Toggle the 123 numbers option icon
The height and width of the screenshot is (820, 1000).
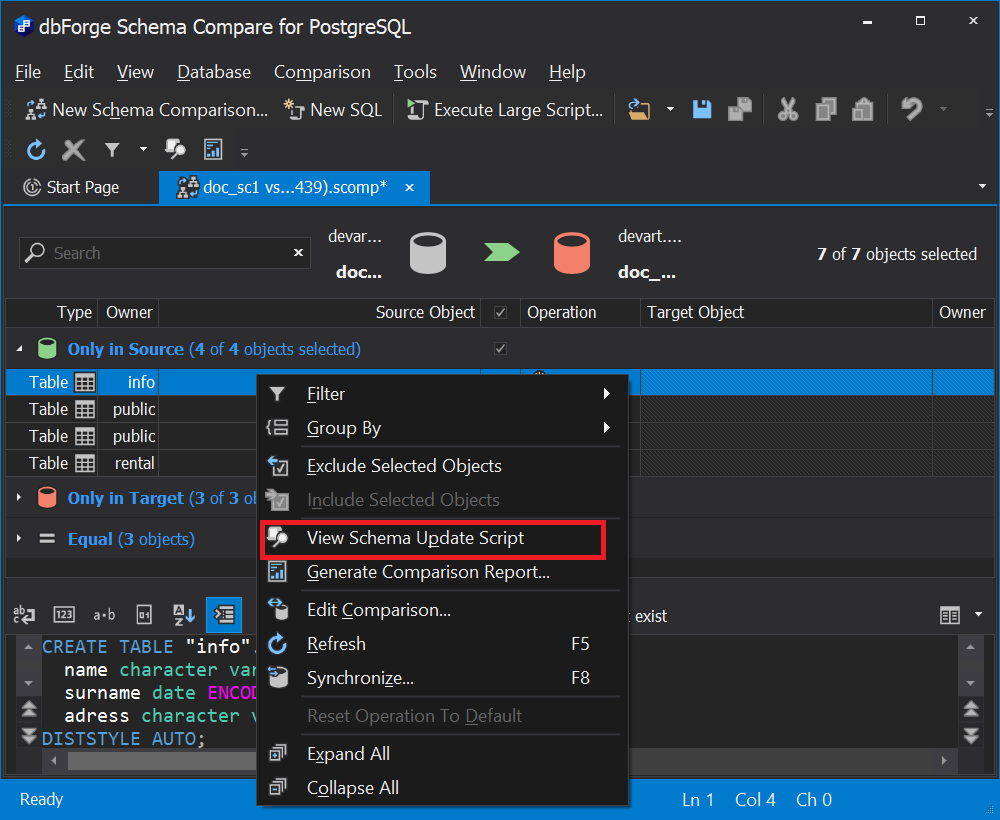tap(64, 615)
